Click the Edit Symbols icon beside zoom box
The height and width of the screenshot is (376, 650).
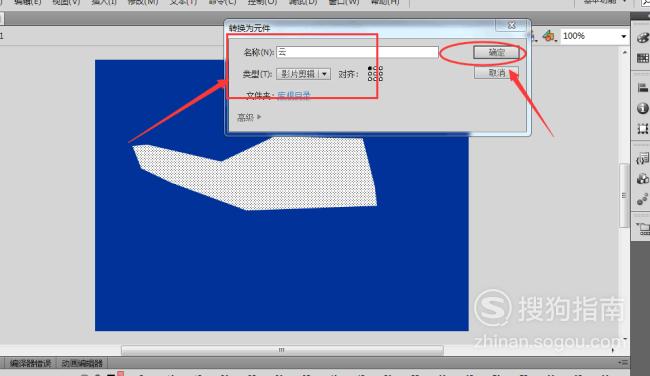pos(549,36)
